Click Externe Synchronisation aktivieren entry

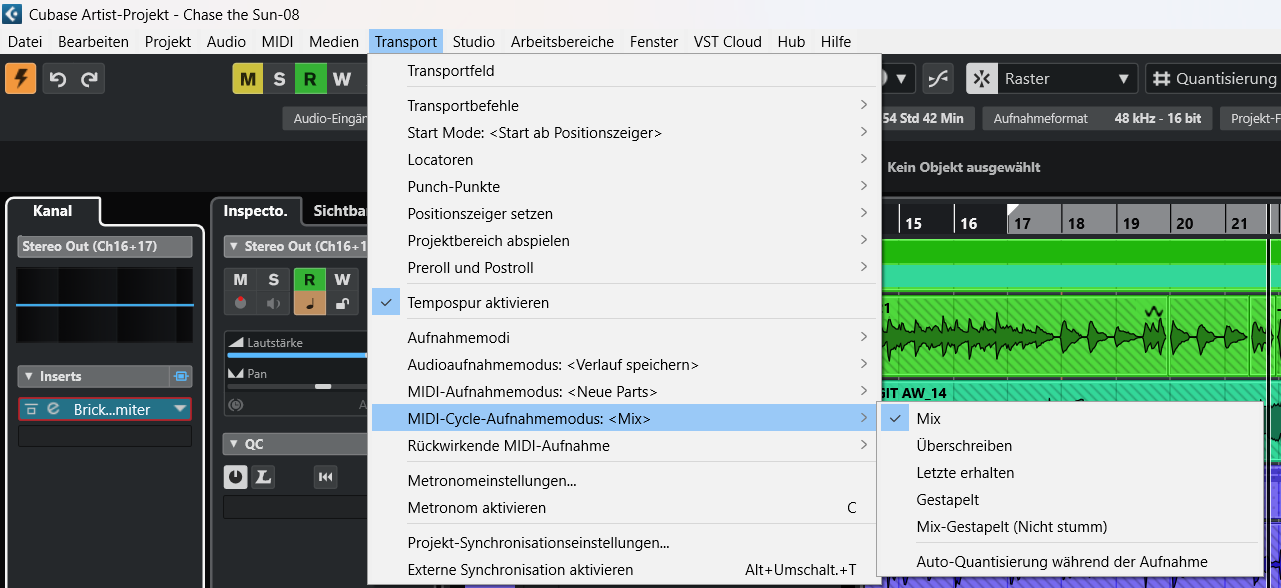coord(624,569)
